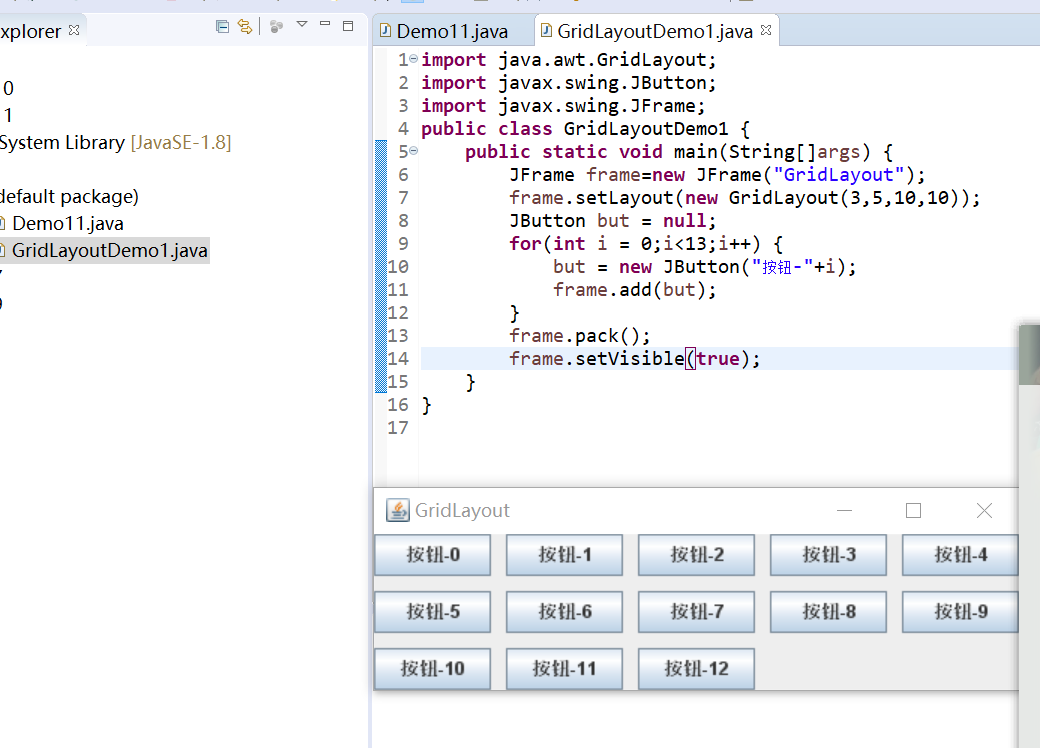Viewport: 1040px width, 748px height.
Task: Close the Package Explorer view tab
Action: click(x=74, y=31)
